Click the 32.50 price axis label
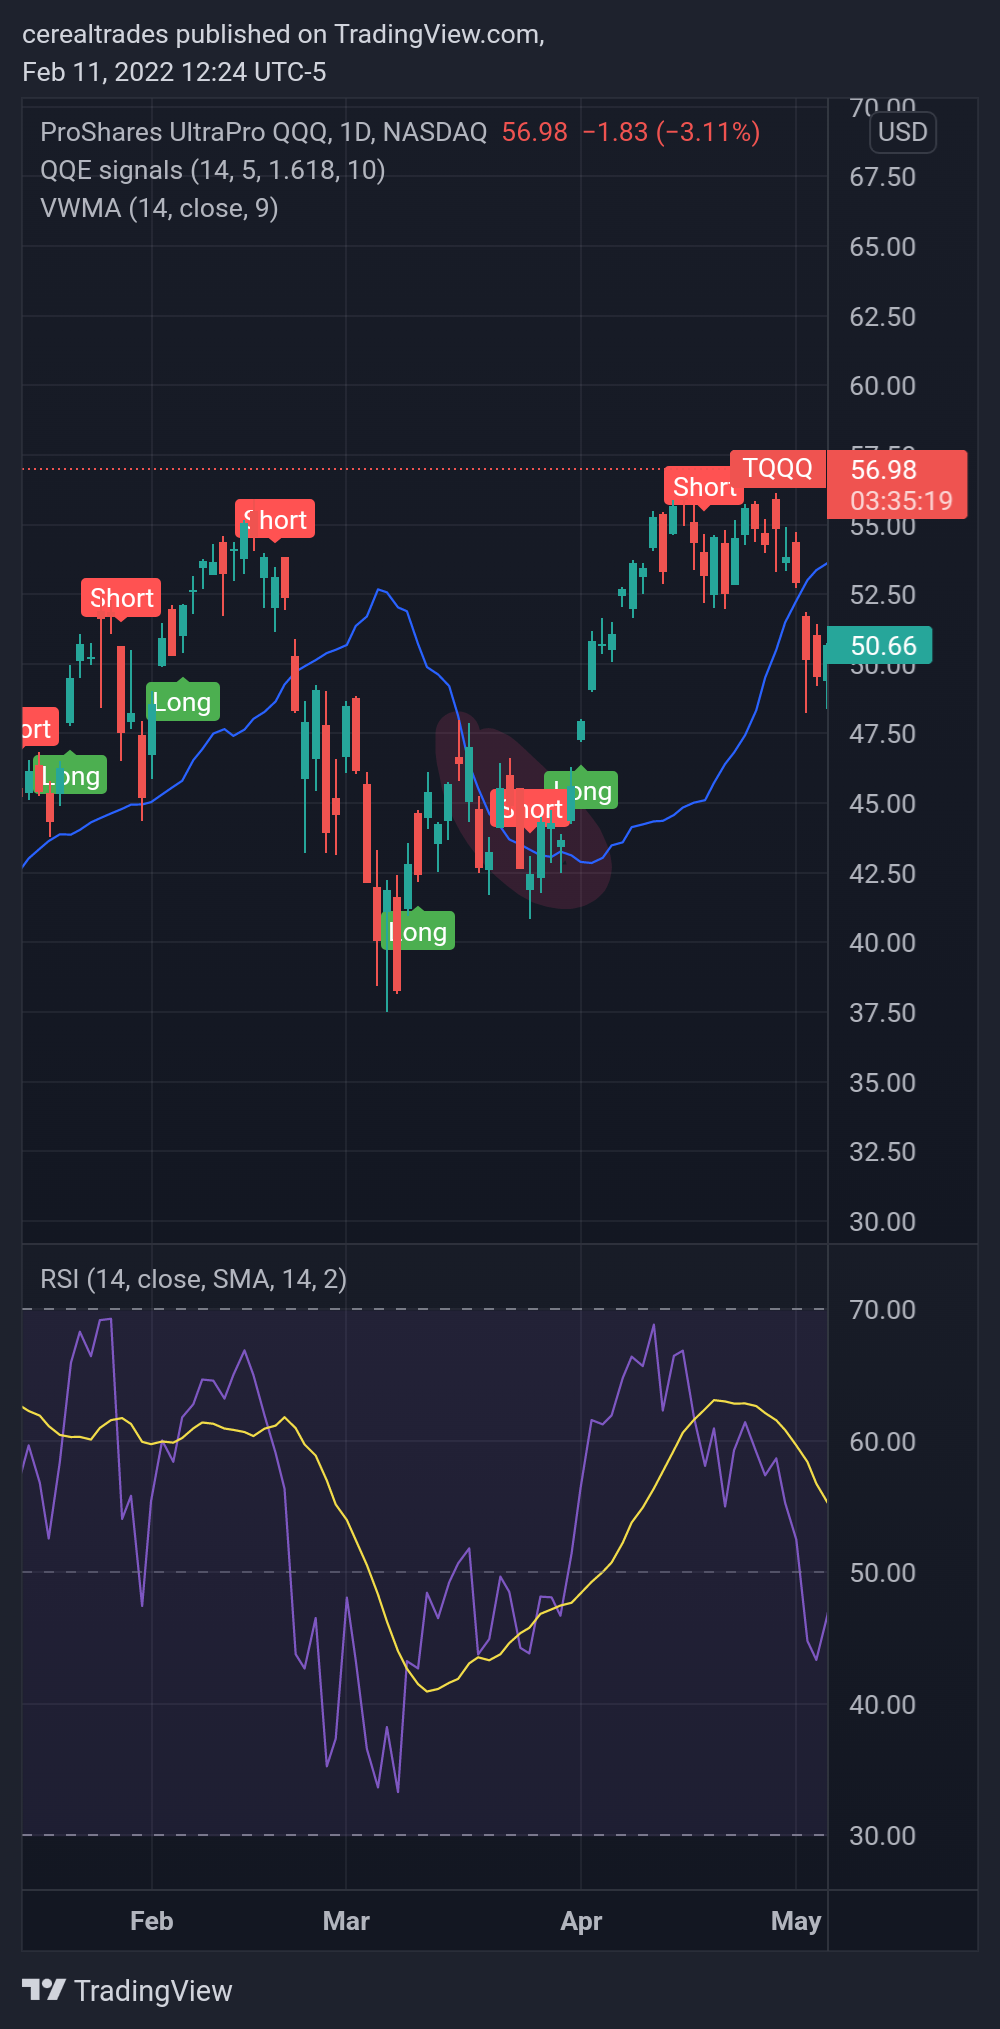Viewport: 1000px width, 2029px height. point(882,1152)
